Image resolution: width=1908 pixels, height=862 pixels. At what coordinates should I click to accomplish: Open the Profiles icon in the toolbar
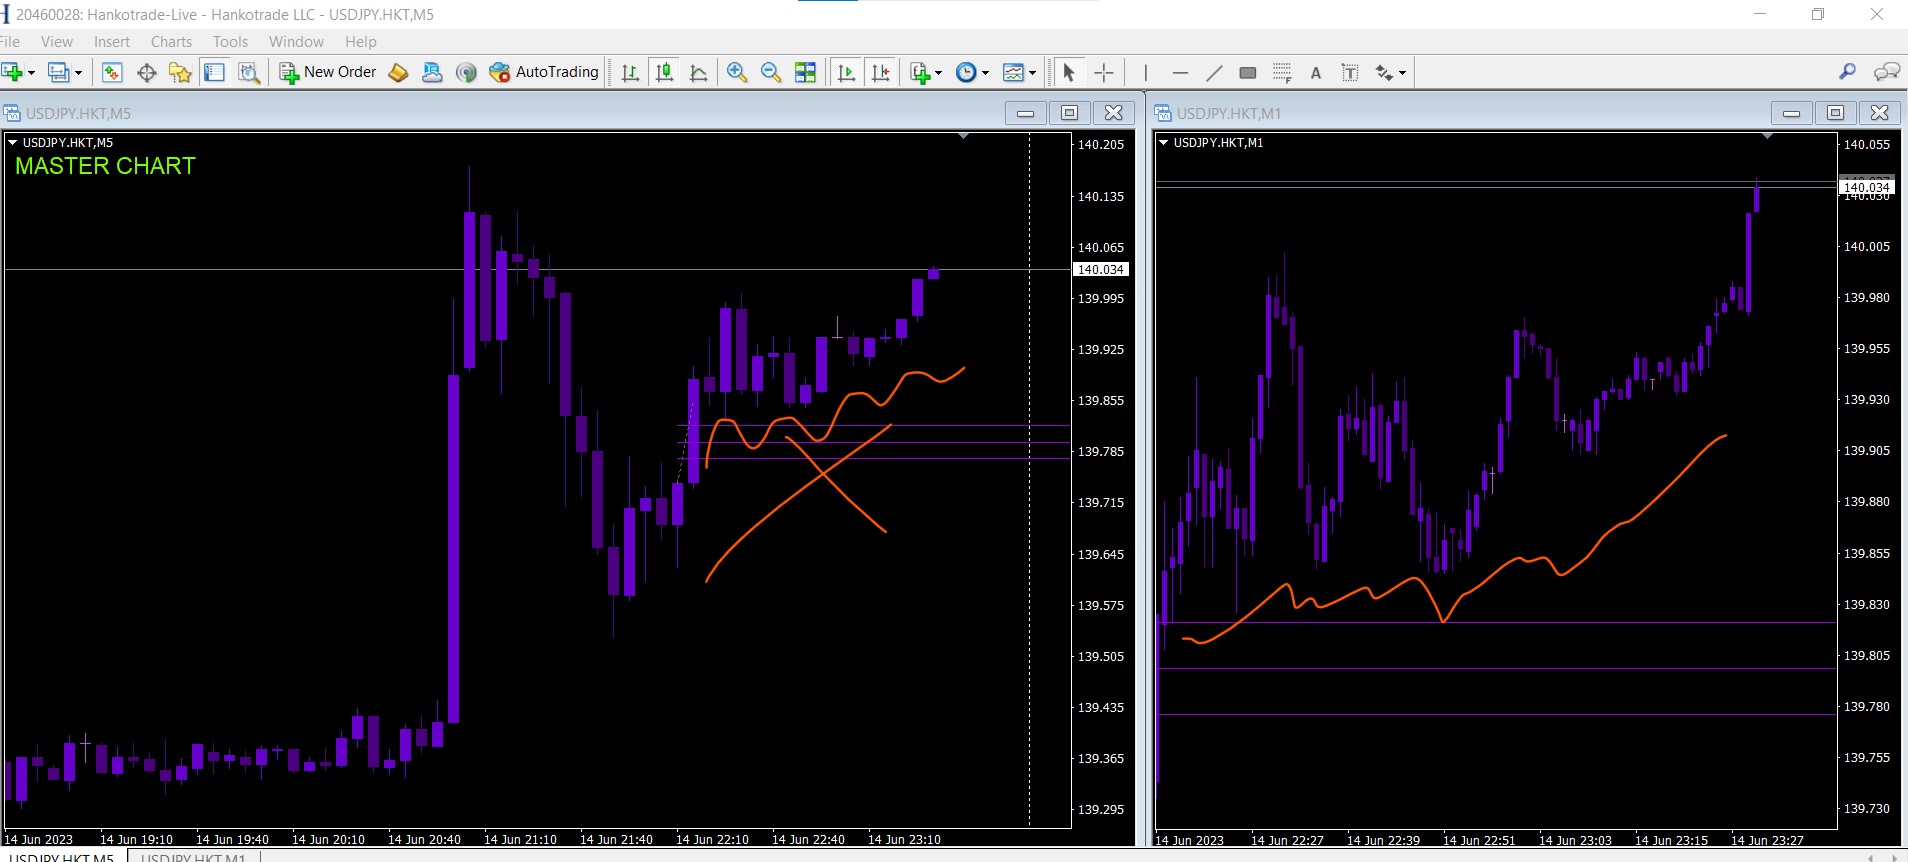(x=59, y=72)
